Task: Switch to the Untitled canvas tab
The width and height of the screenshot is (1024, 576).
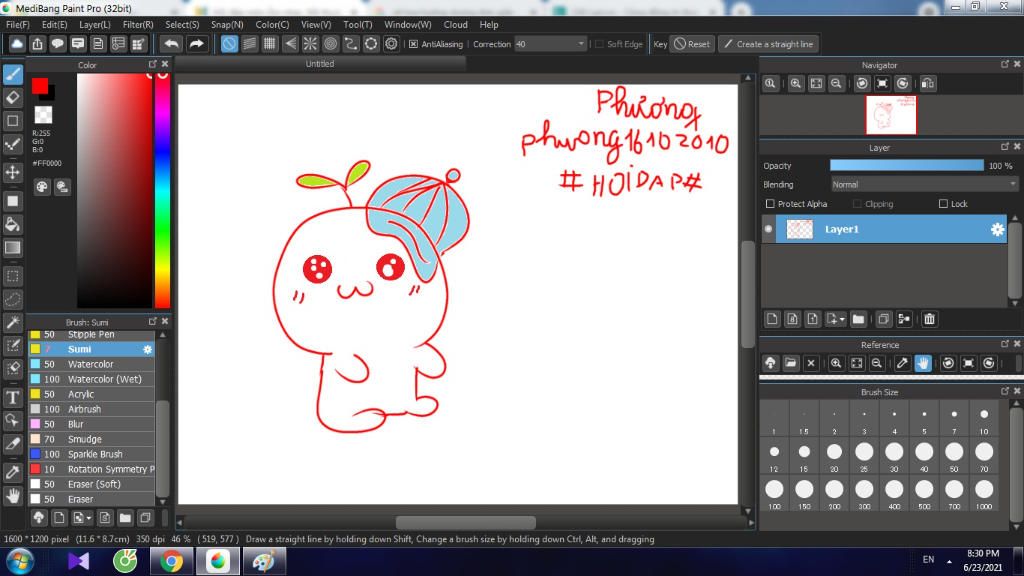Action: [320, 63]
